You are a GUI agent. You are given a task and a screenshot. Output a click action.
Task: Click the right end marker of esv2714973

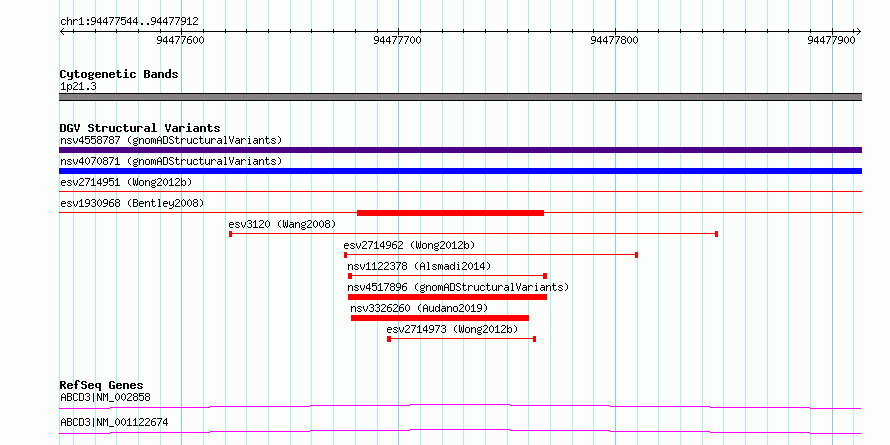[535, 339]
